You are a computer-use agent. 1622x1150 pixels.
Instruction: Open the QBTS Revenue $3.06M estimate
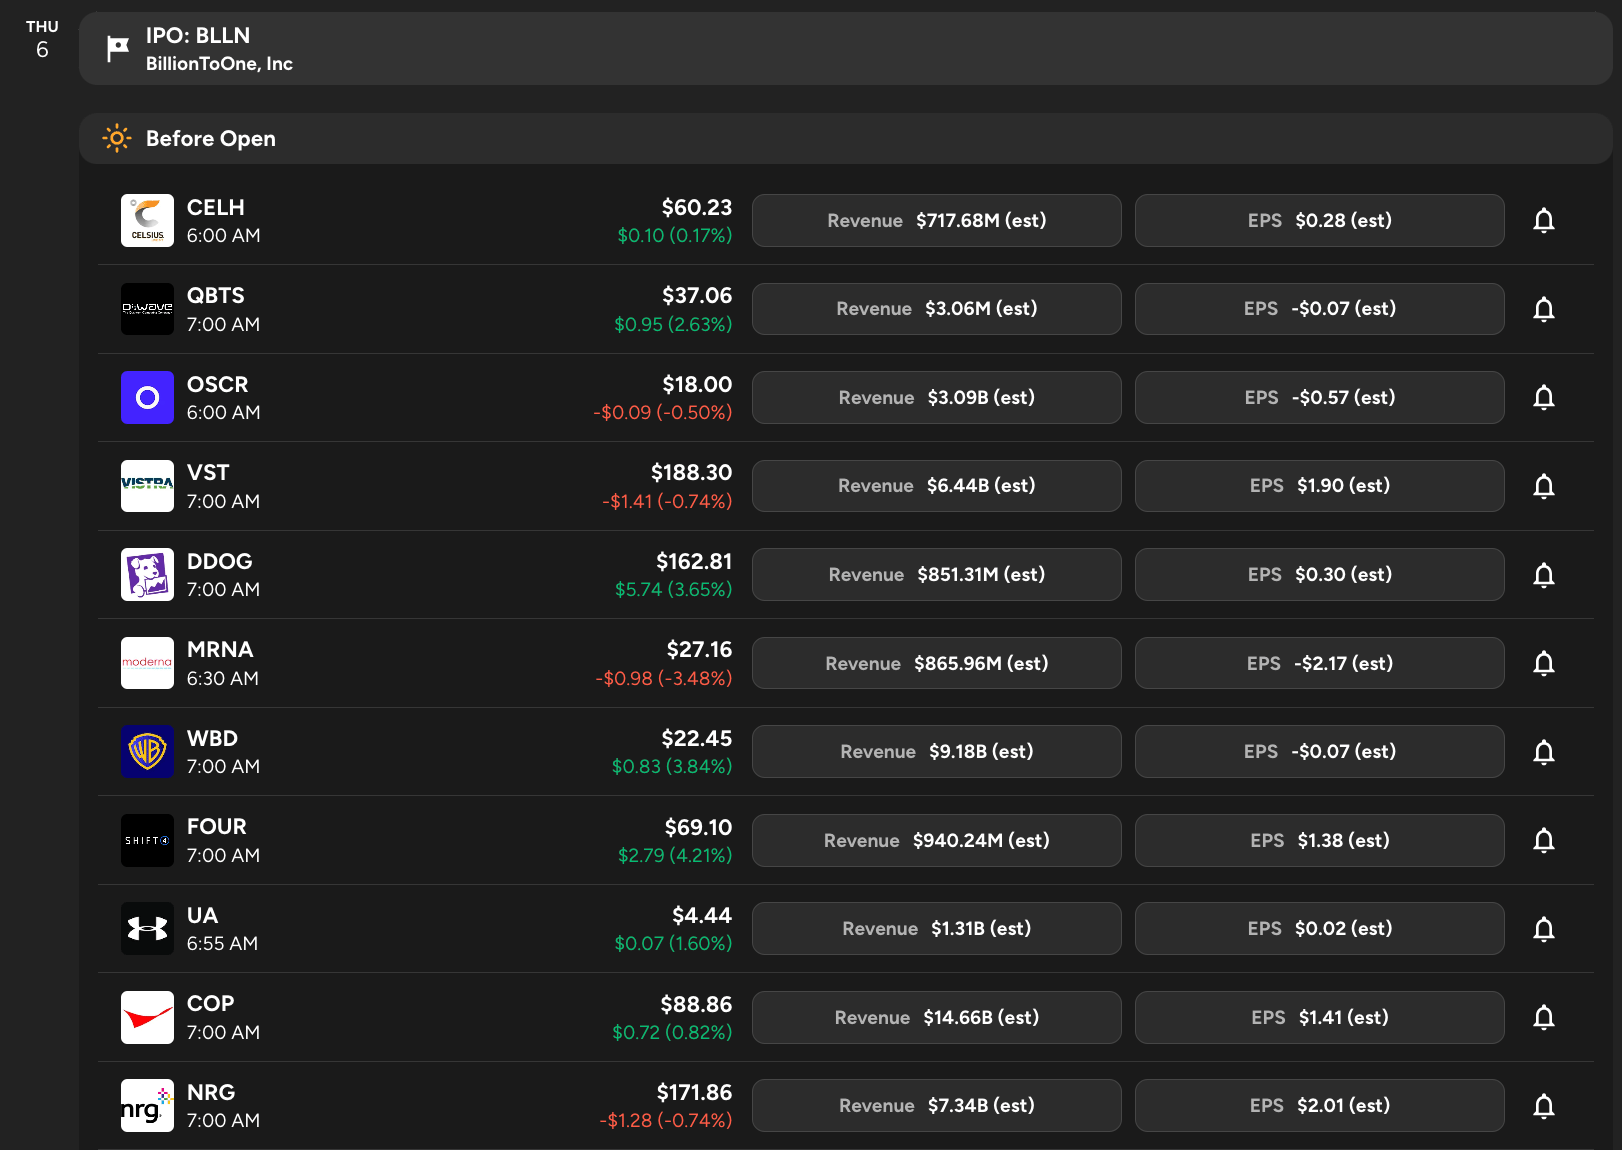coord(937,309)
